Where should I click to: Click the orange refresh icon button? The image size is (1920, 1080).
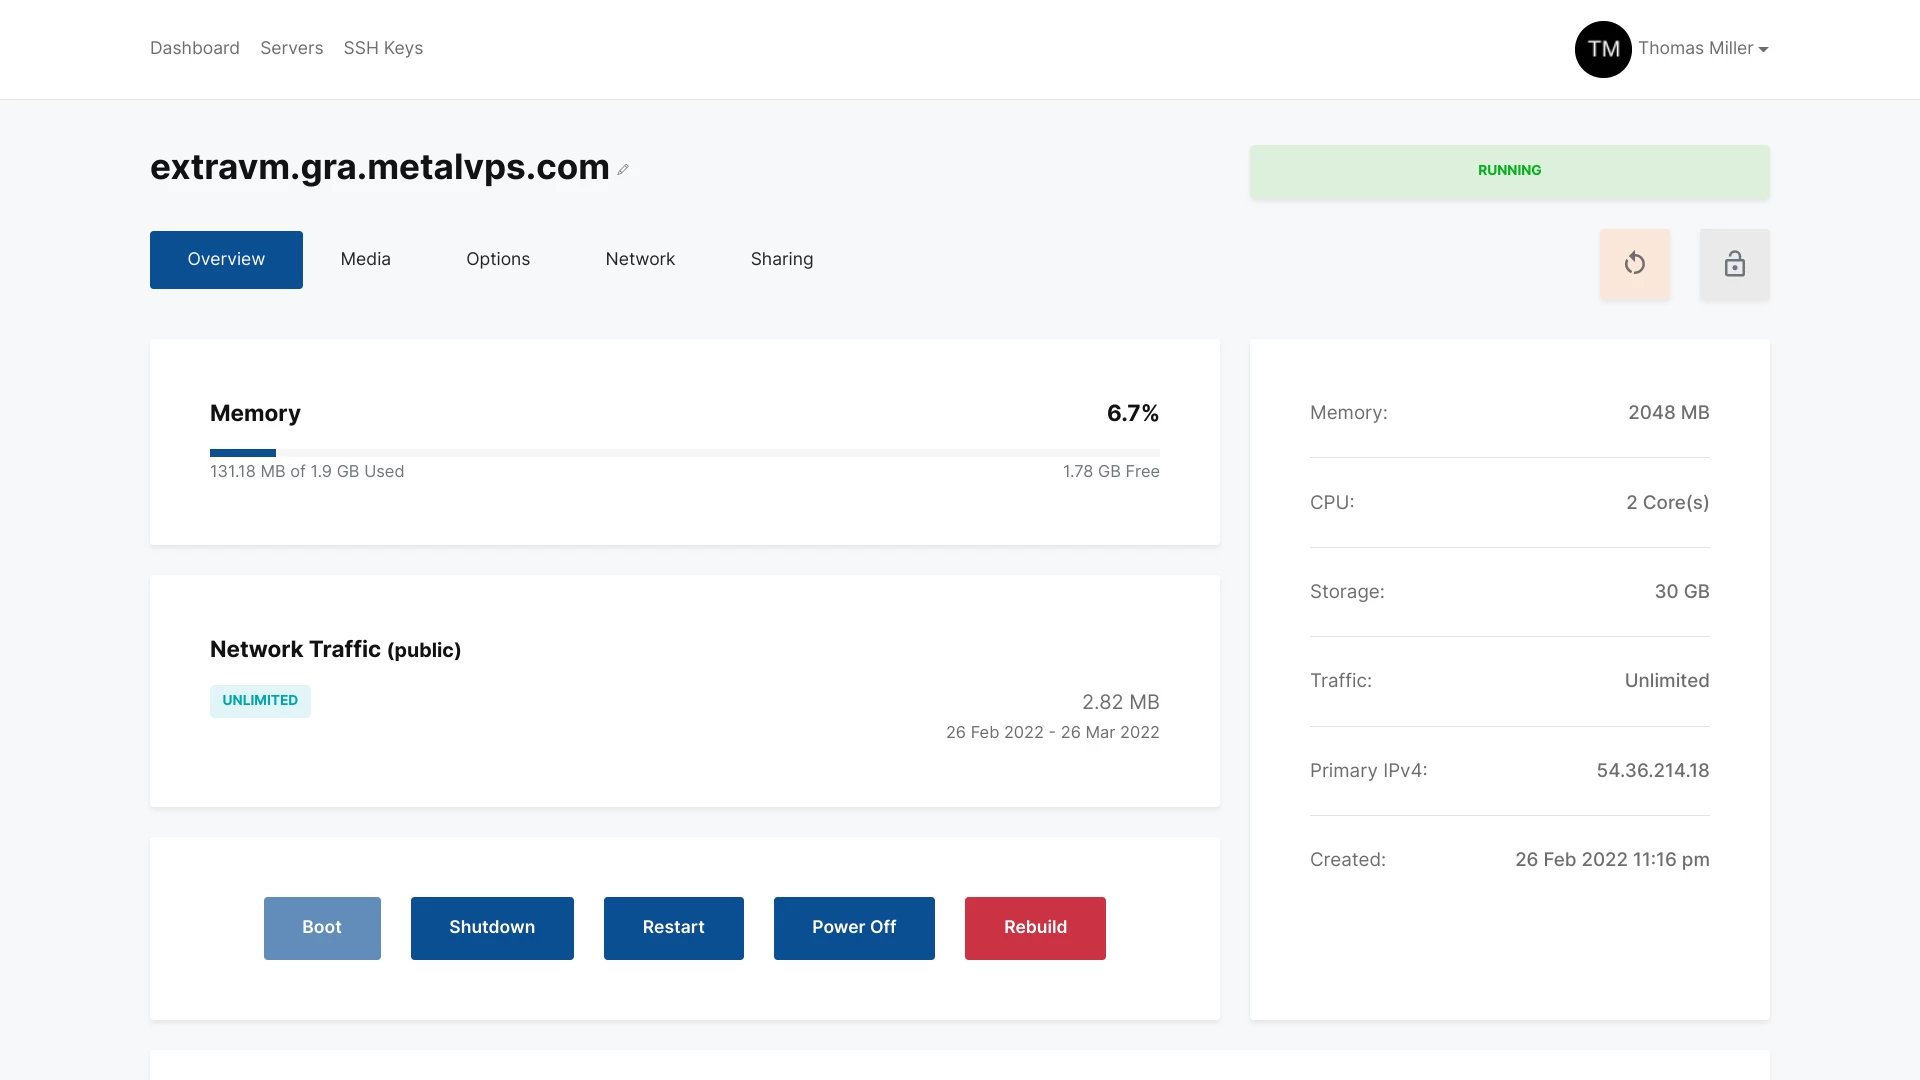1634,264
